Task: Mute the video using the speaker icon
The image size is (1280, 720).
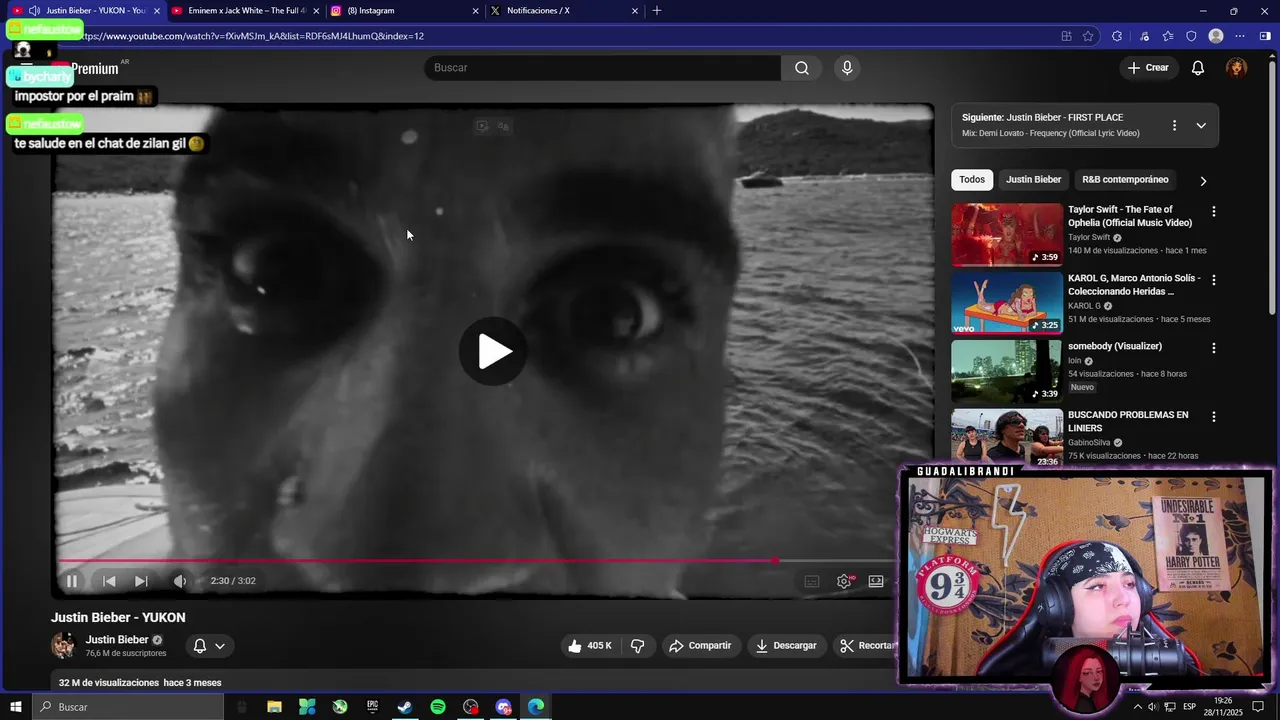Action: tap(180, 581)
